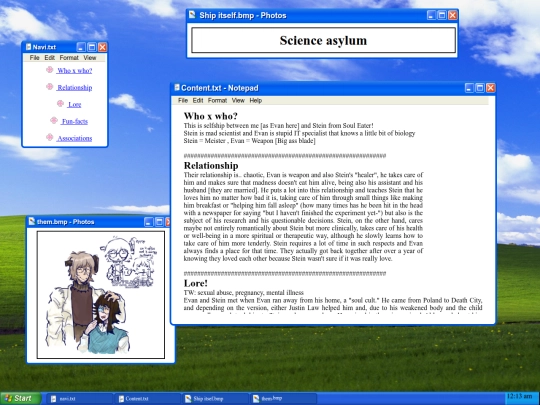Switch to navi.txt in the taskbar
This screenshot has height=405, width=540.
tap(80, 399)
